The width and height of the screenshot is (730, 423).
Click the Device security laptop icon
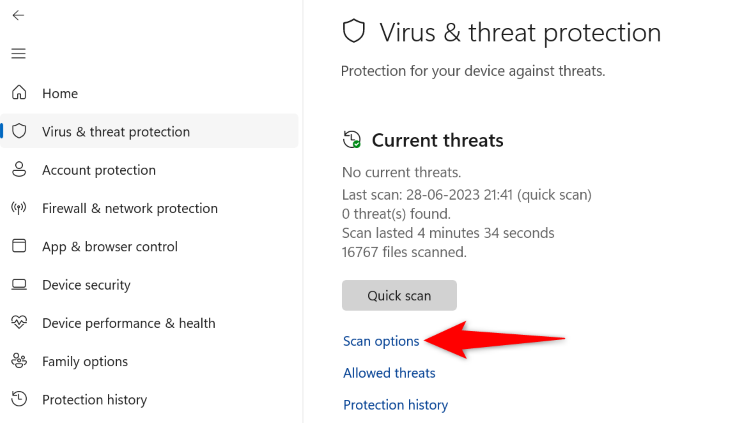pos(19,285)
